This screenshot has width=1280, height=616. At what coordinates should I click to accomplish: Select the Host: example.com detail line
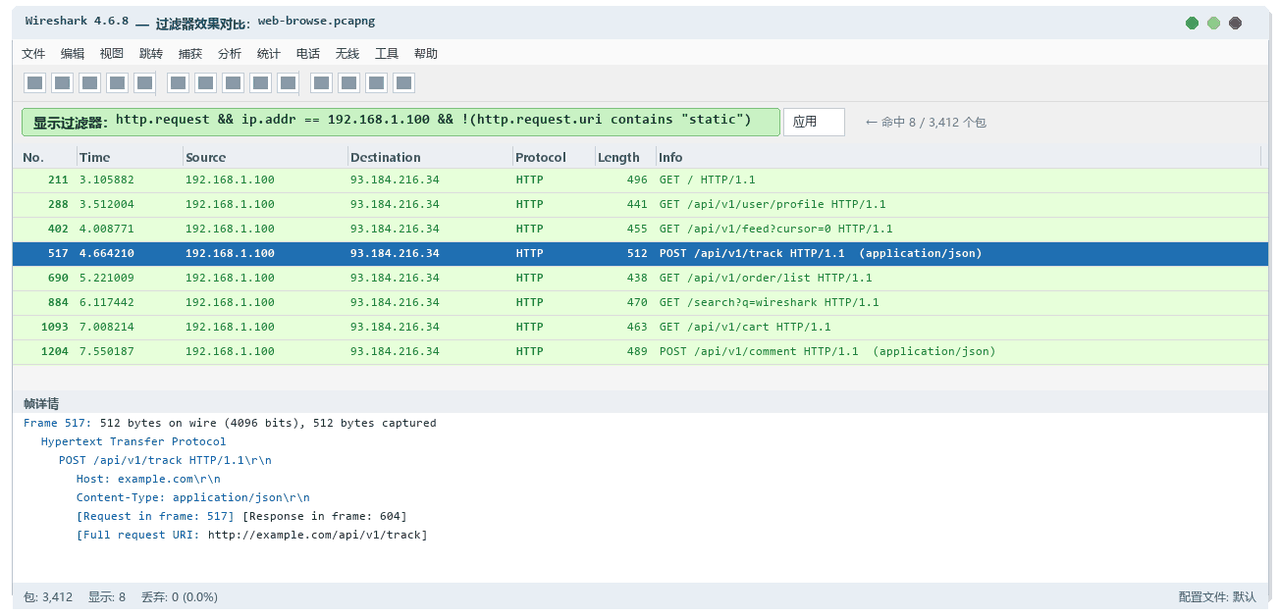click(x=149, y=479)
